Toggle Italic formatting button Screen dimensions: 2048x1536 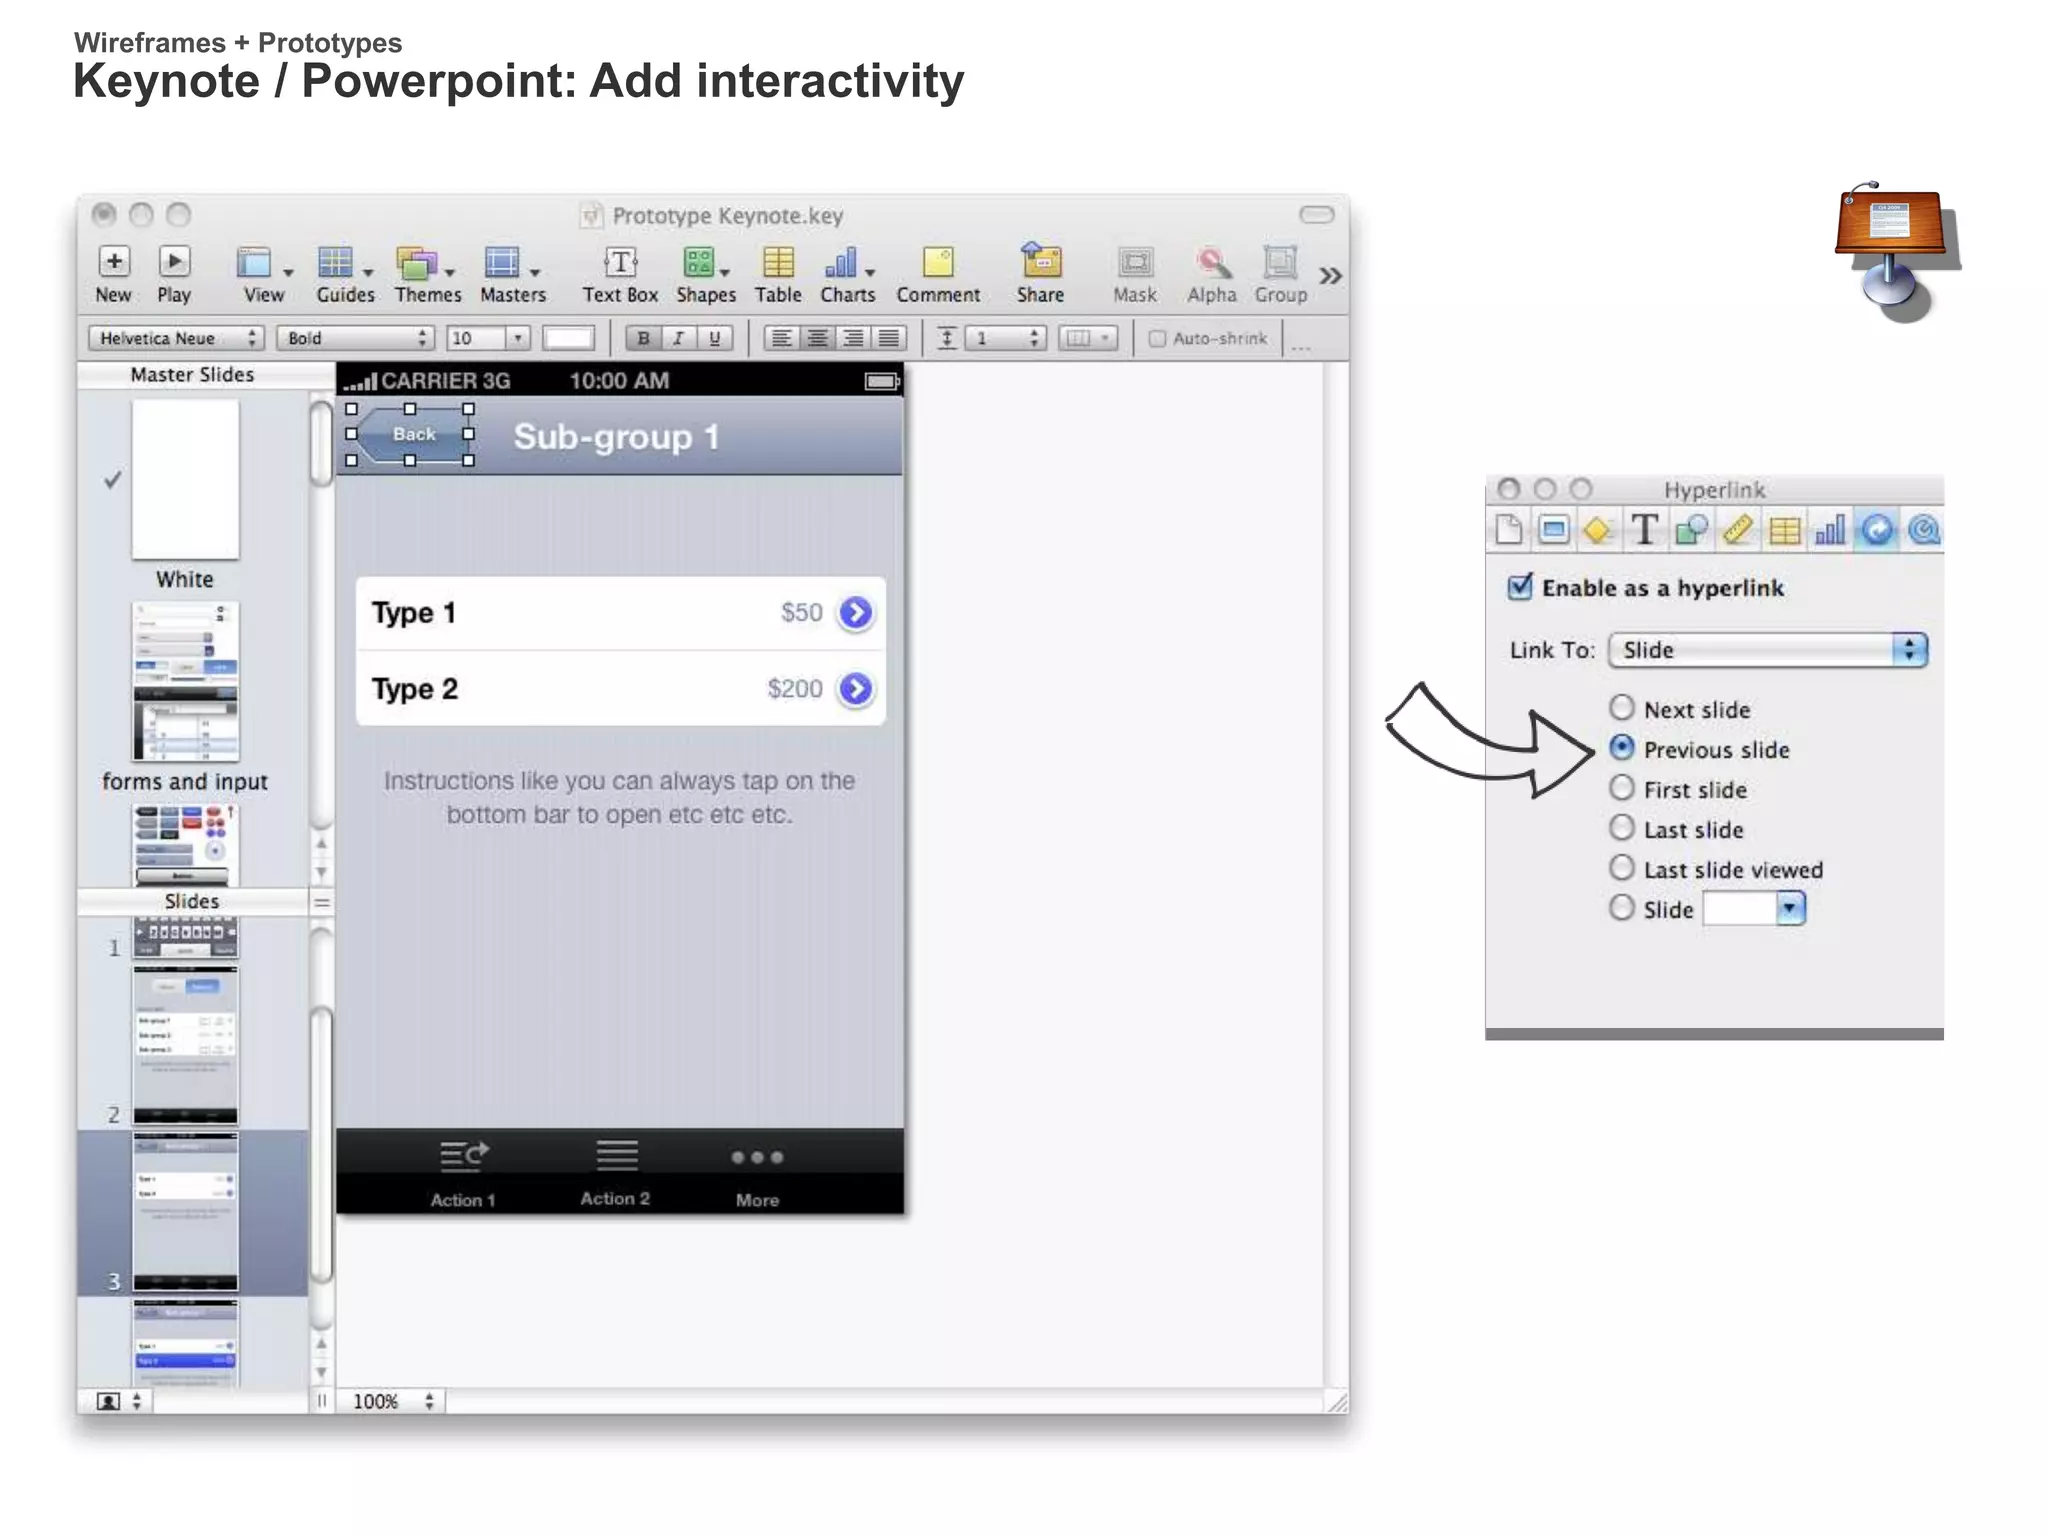[679, 338]
